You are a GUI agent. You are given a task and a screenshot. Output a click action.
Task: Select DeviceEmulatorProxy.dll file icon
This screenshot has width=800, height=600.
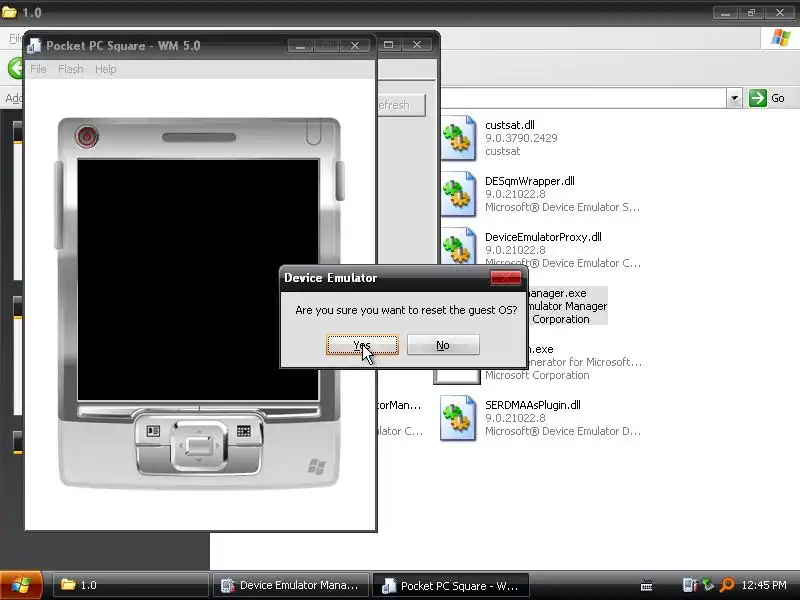click(458, 246)
